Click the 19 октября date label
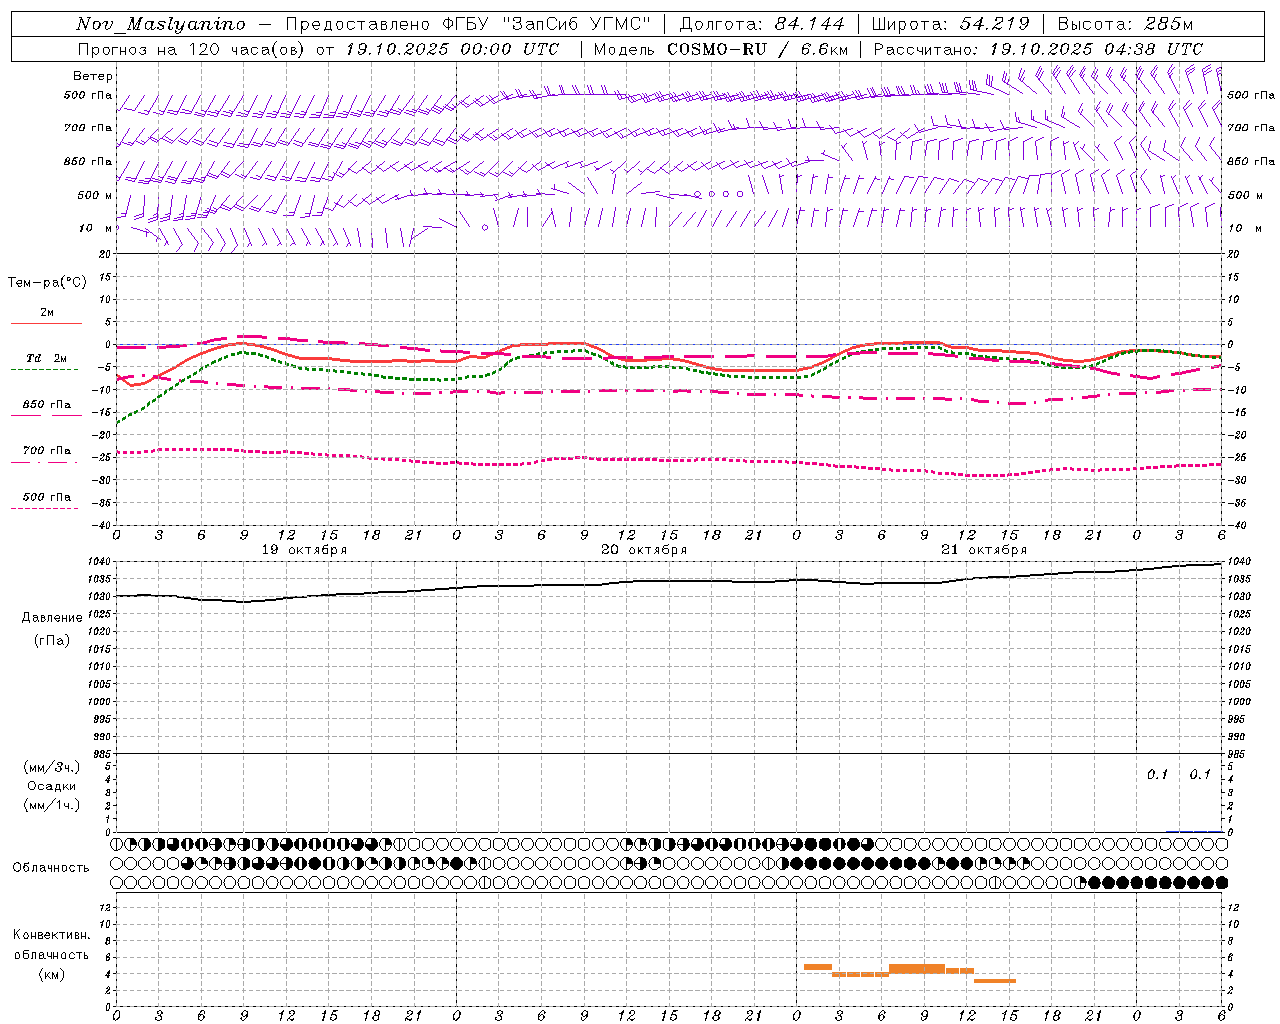This screenshot has width=1280, height=1024. pos(304,550)
